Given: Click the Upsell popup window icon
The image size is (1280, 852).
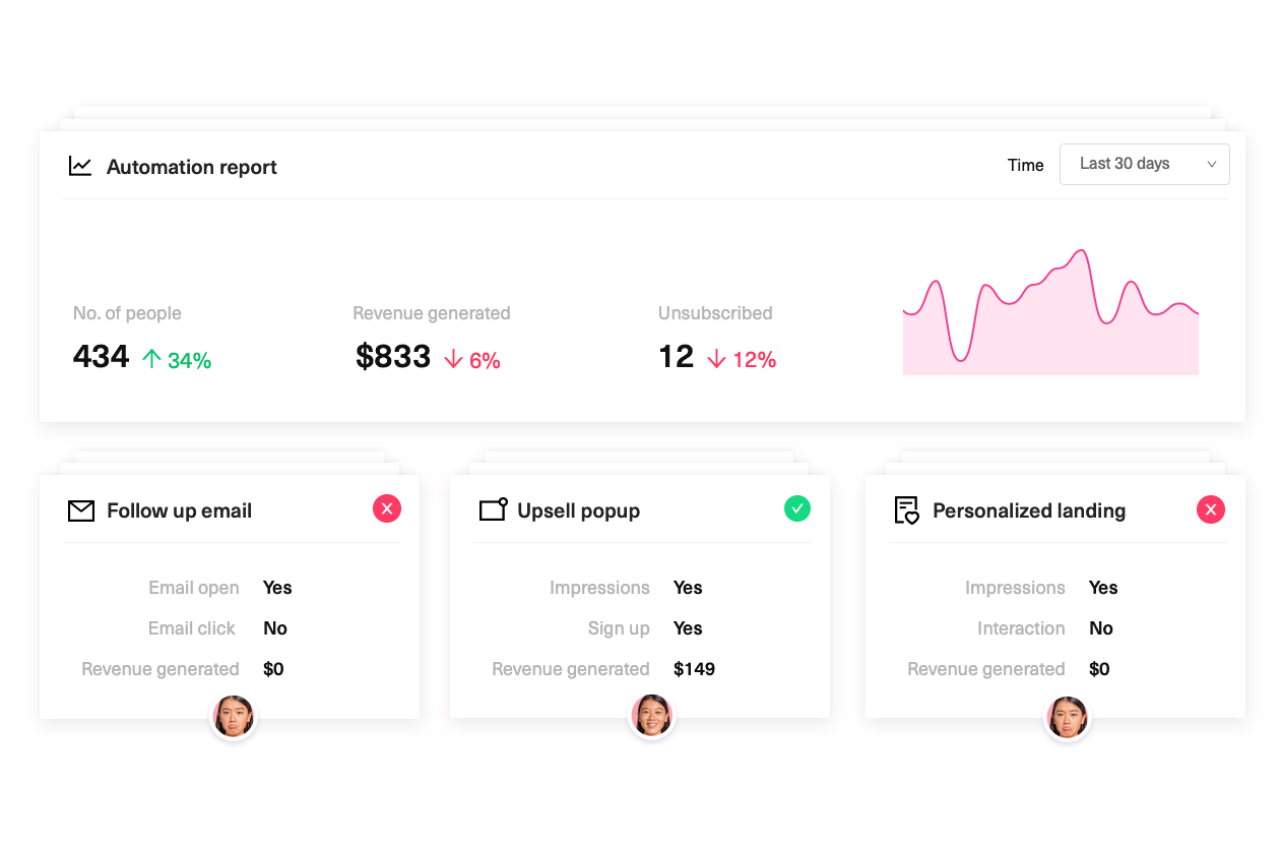Looking at the screenshot, I should point(493,510).
